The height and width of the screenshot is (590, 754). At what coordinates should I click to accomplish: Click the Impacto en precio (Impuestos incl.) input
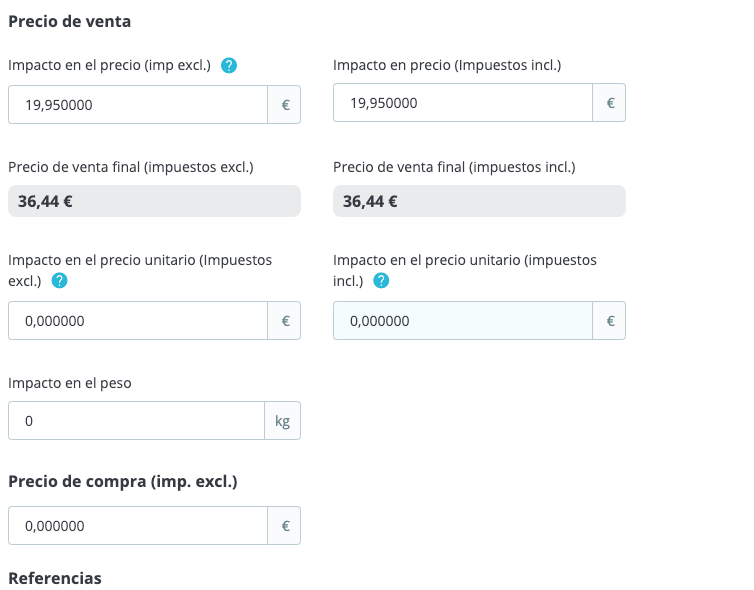[x=463, y=103]
